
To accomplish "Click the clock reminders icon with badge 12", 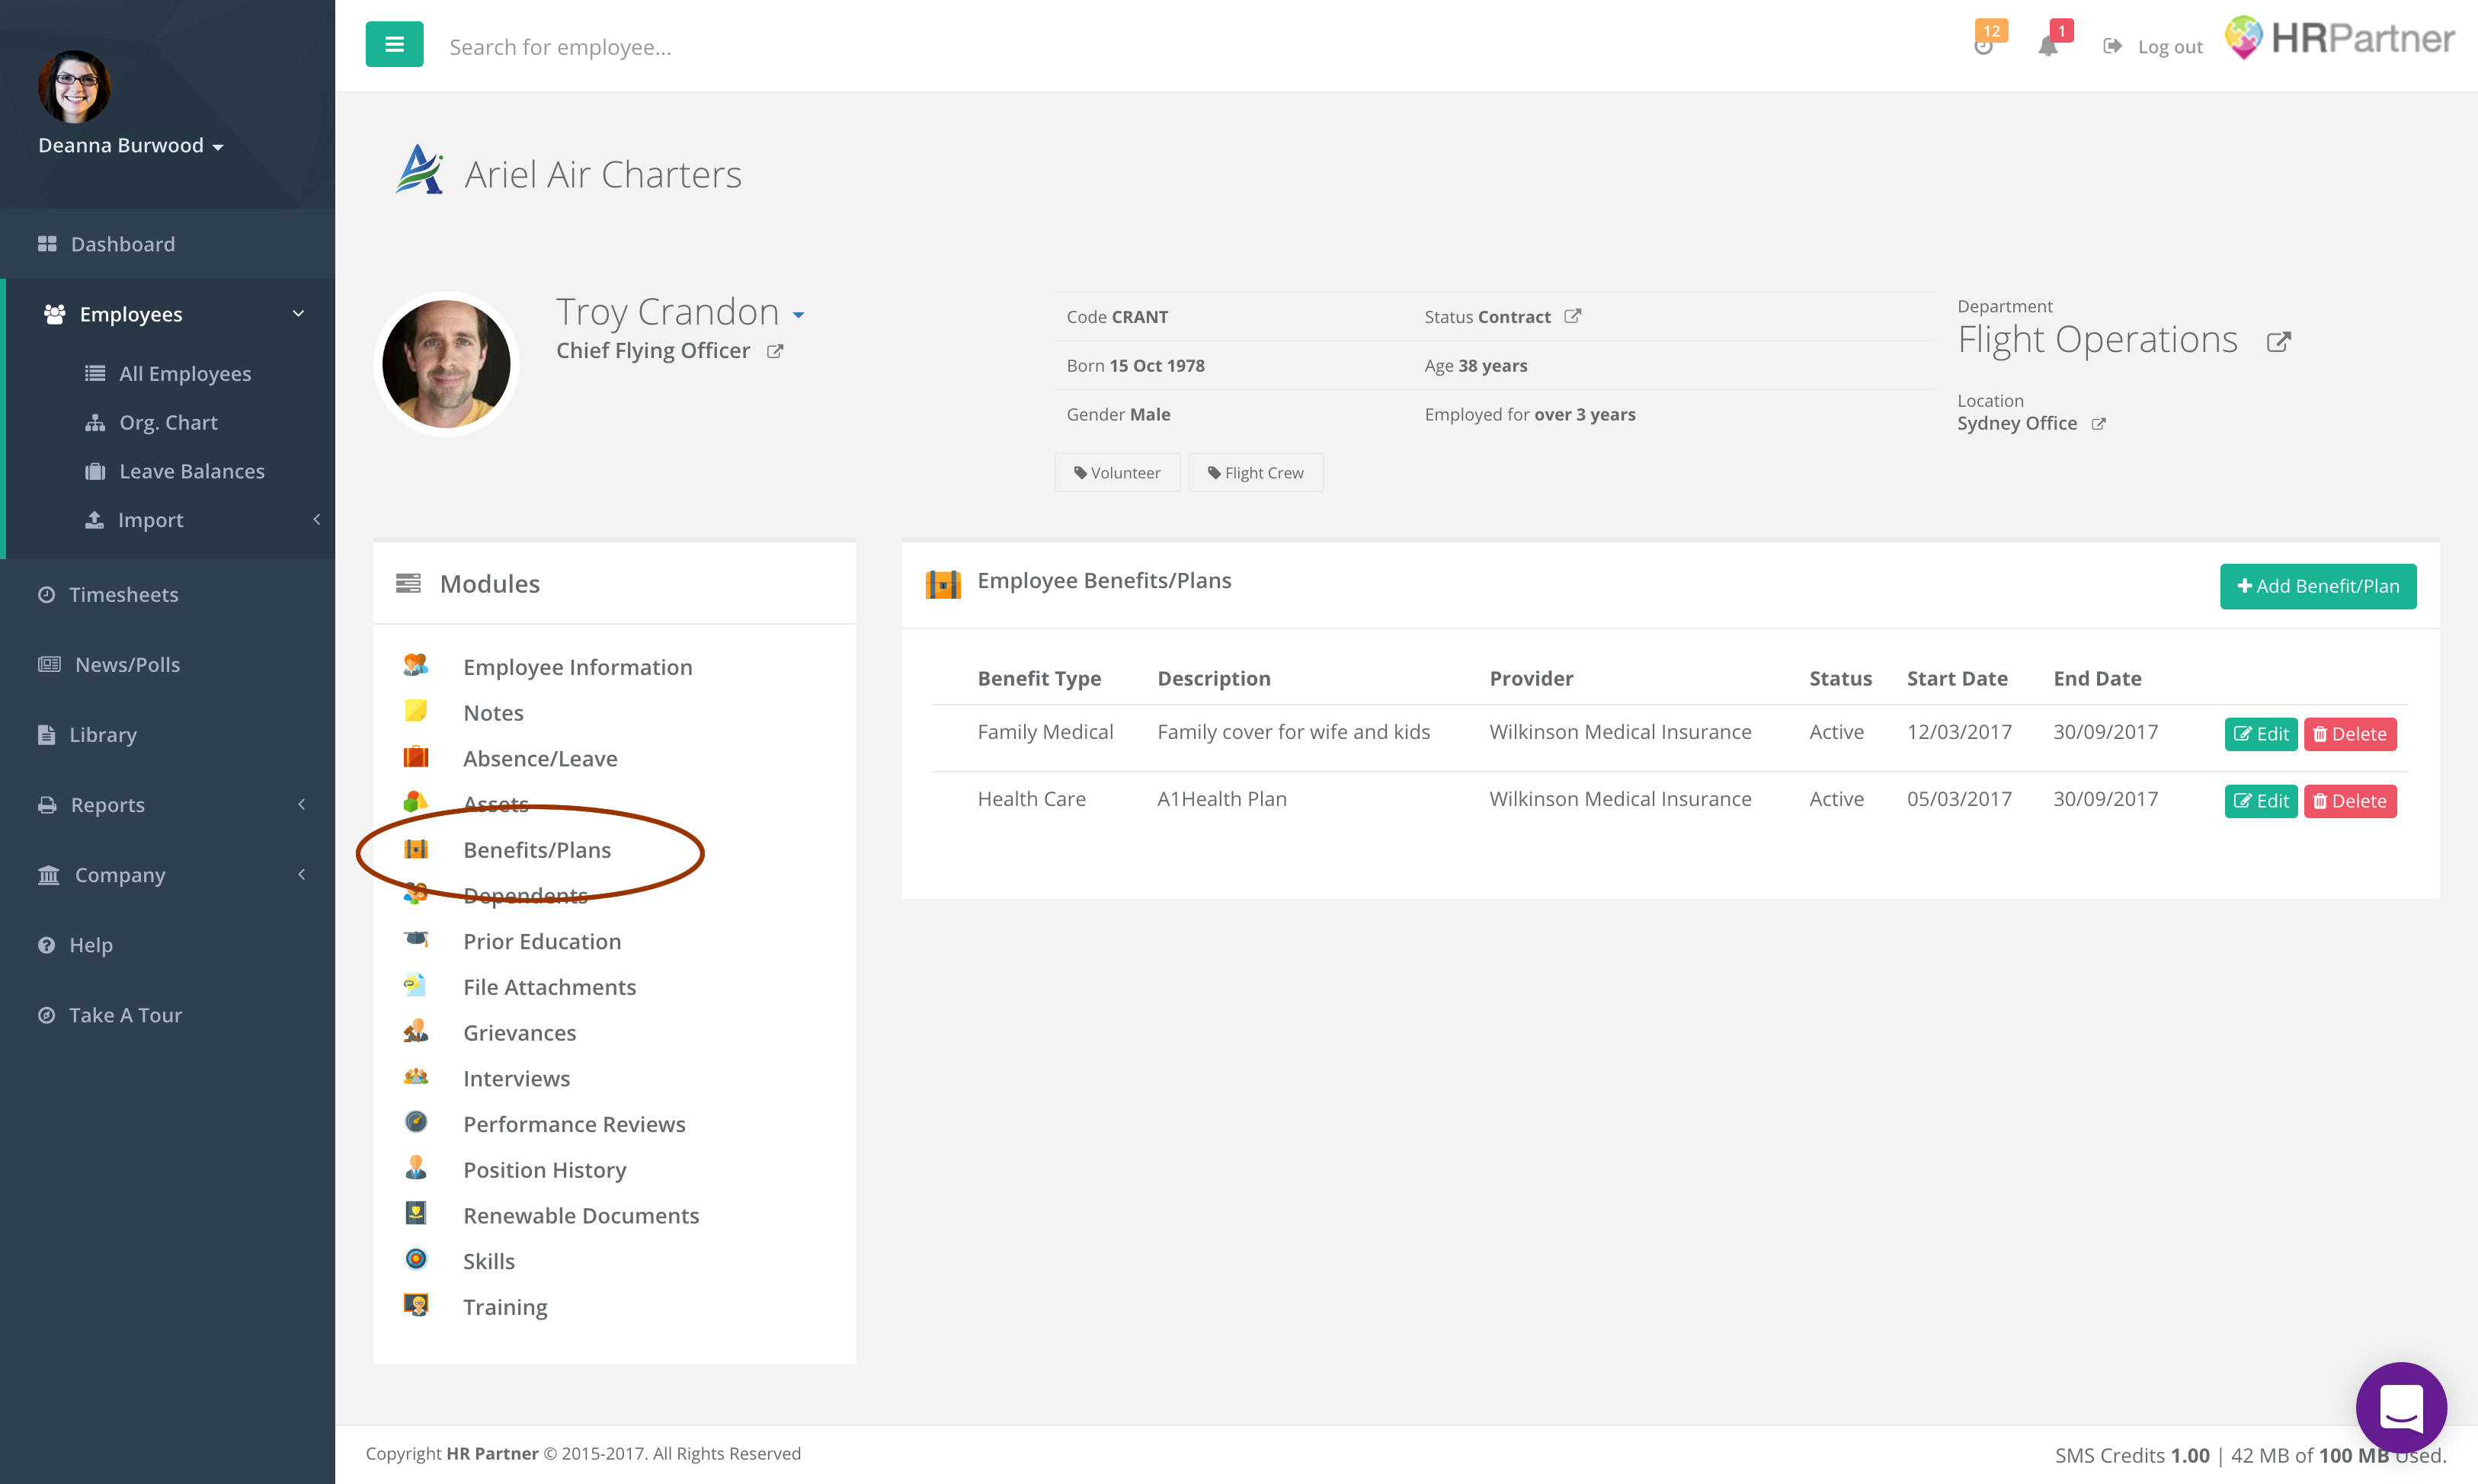I will (1984, 45).
